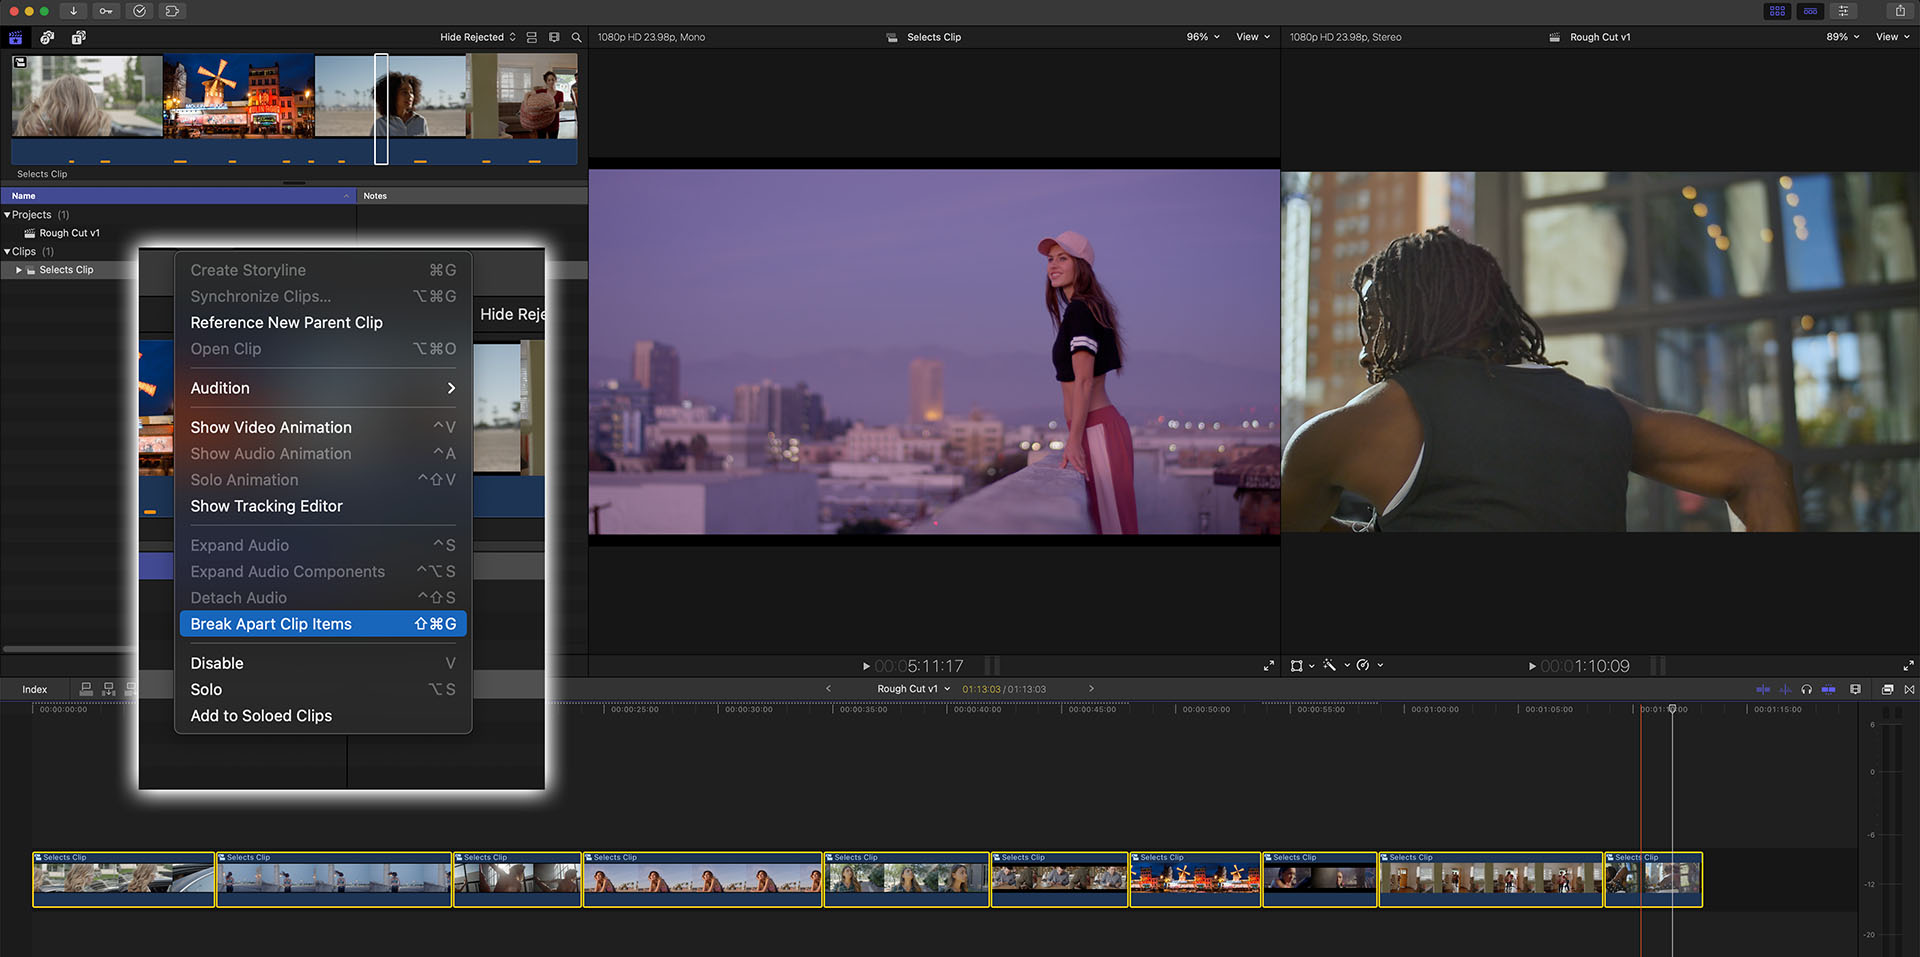Image resolution: width=1920 pixels, height=957 pixels.
Task: Click the browser search magnifier icon
Action: pyautogui.click(x=576, y=37)
